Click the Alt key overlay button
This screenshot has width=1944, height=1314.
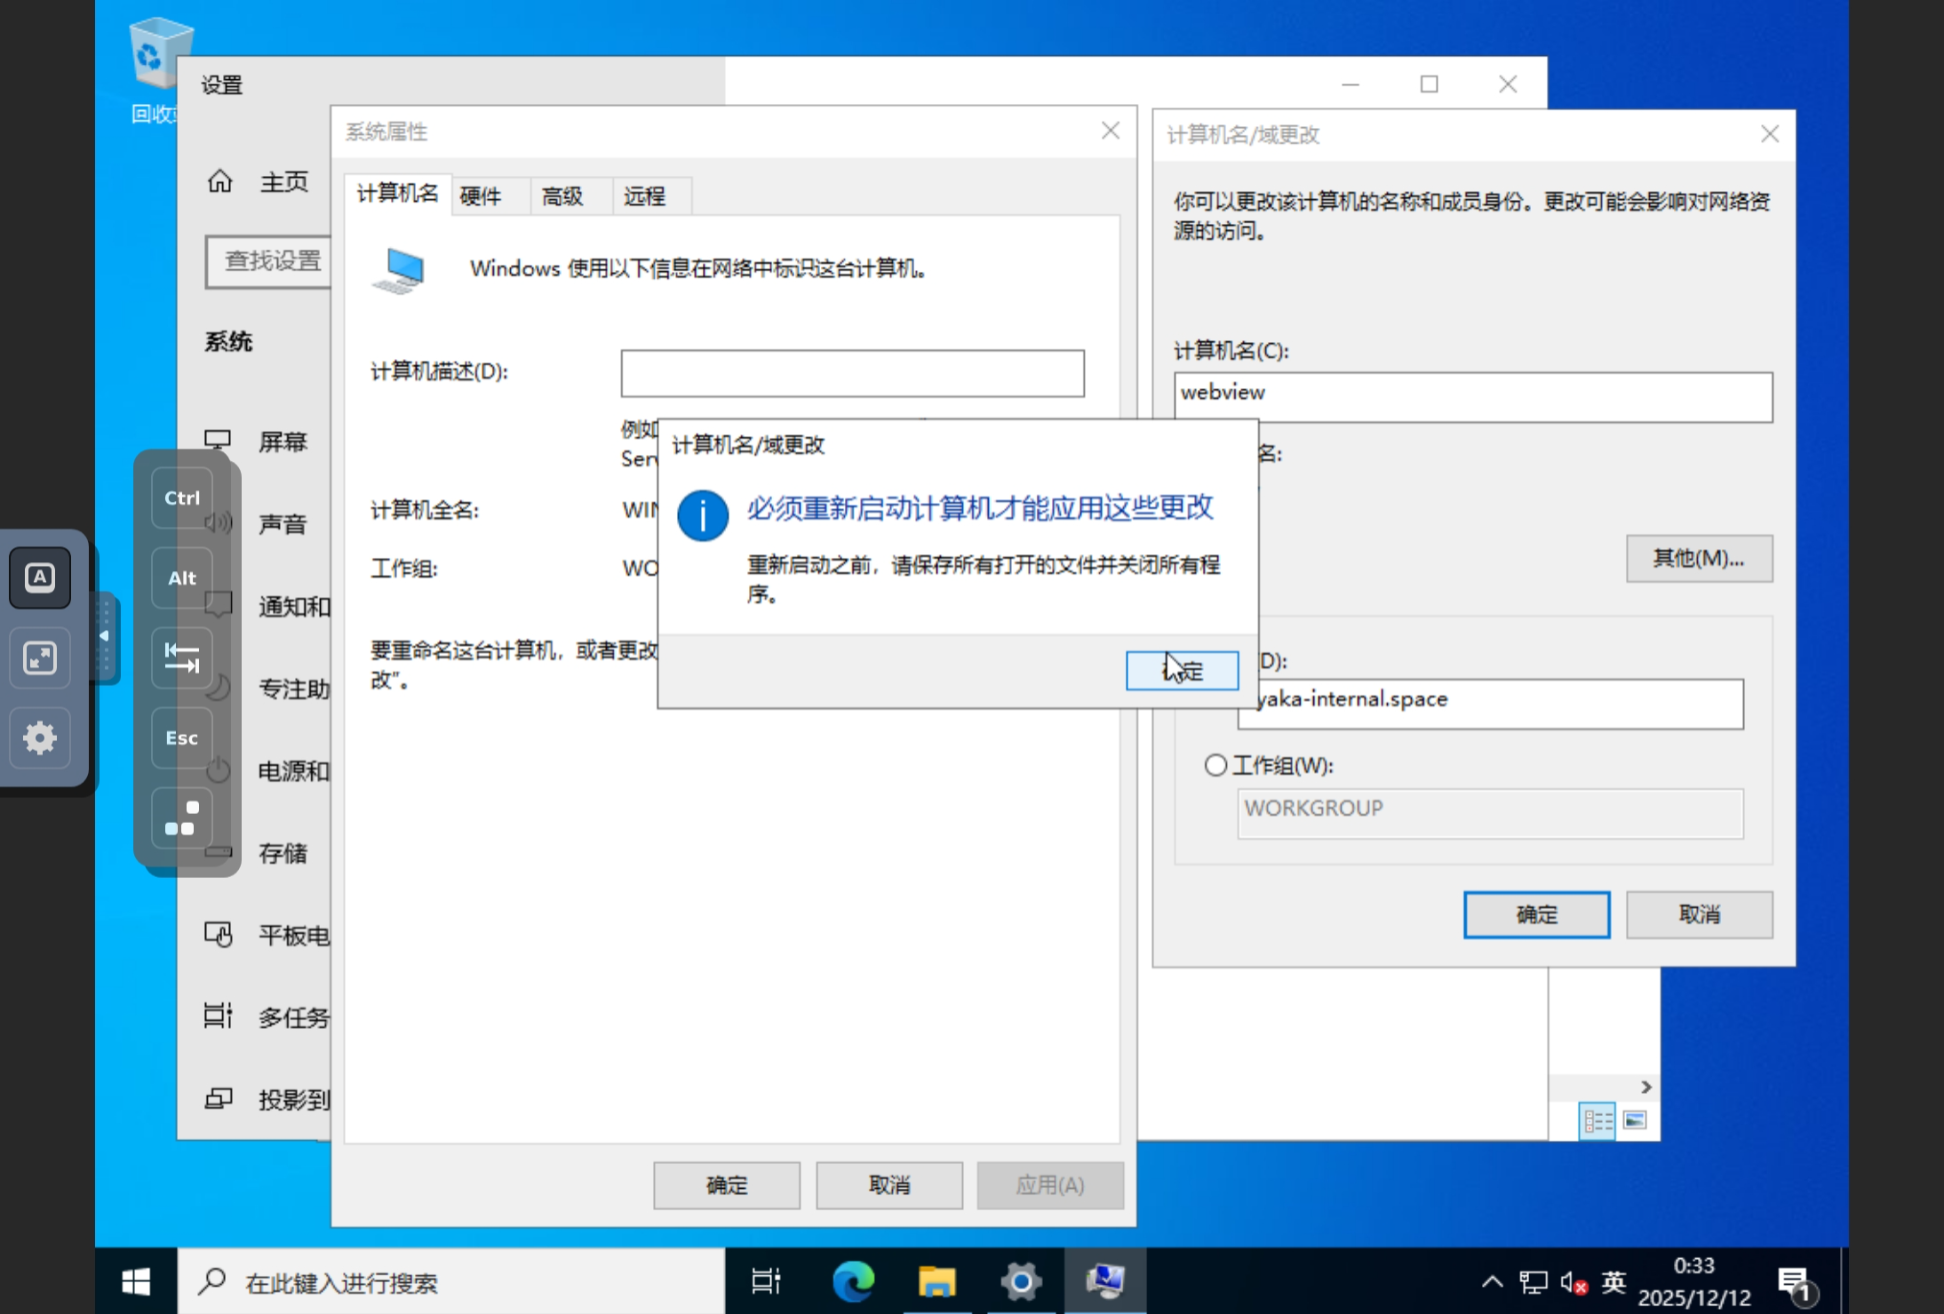pos(182,578)
